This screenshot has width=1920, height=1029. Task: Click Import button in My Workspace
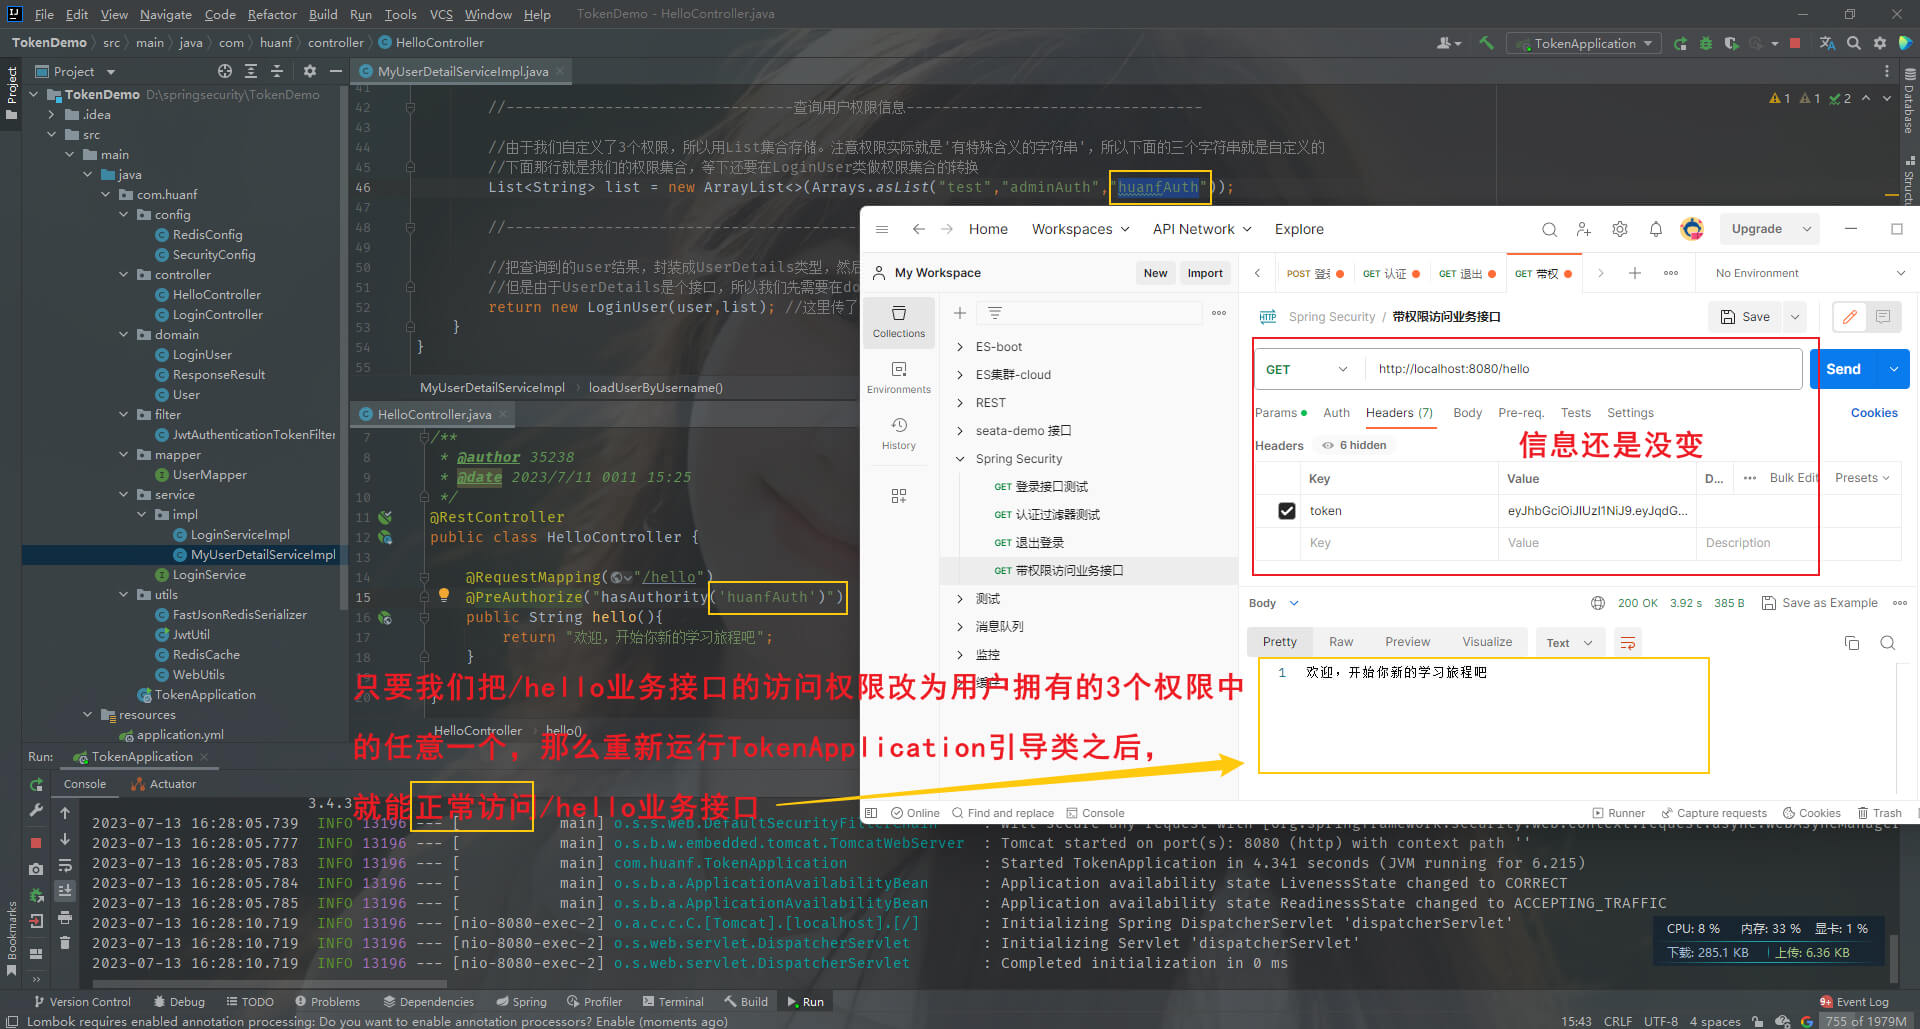pos(1205,273)
